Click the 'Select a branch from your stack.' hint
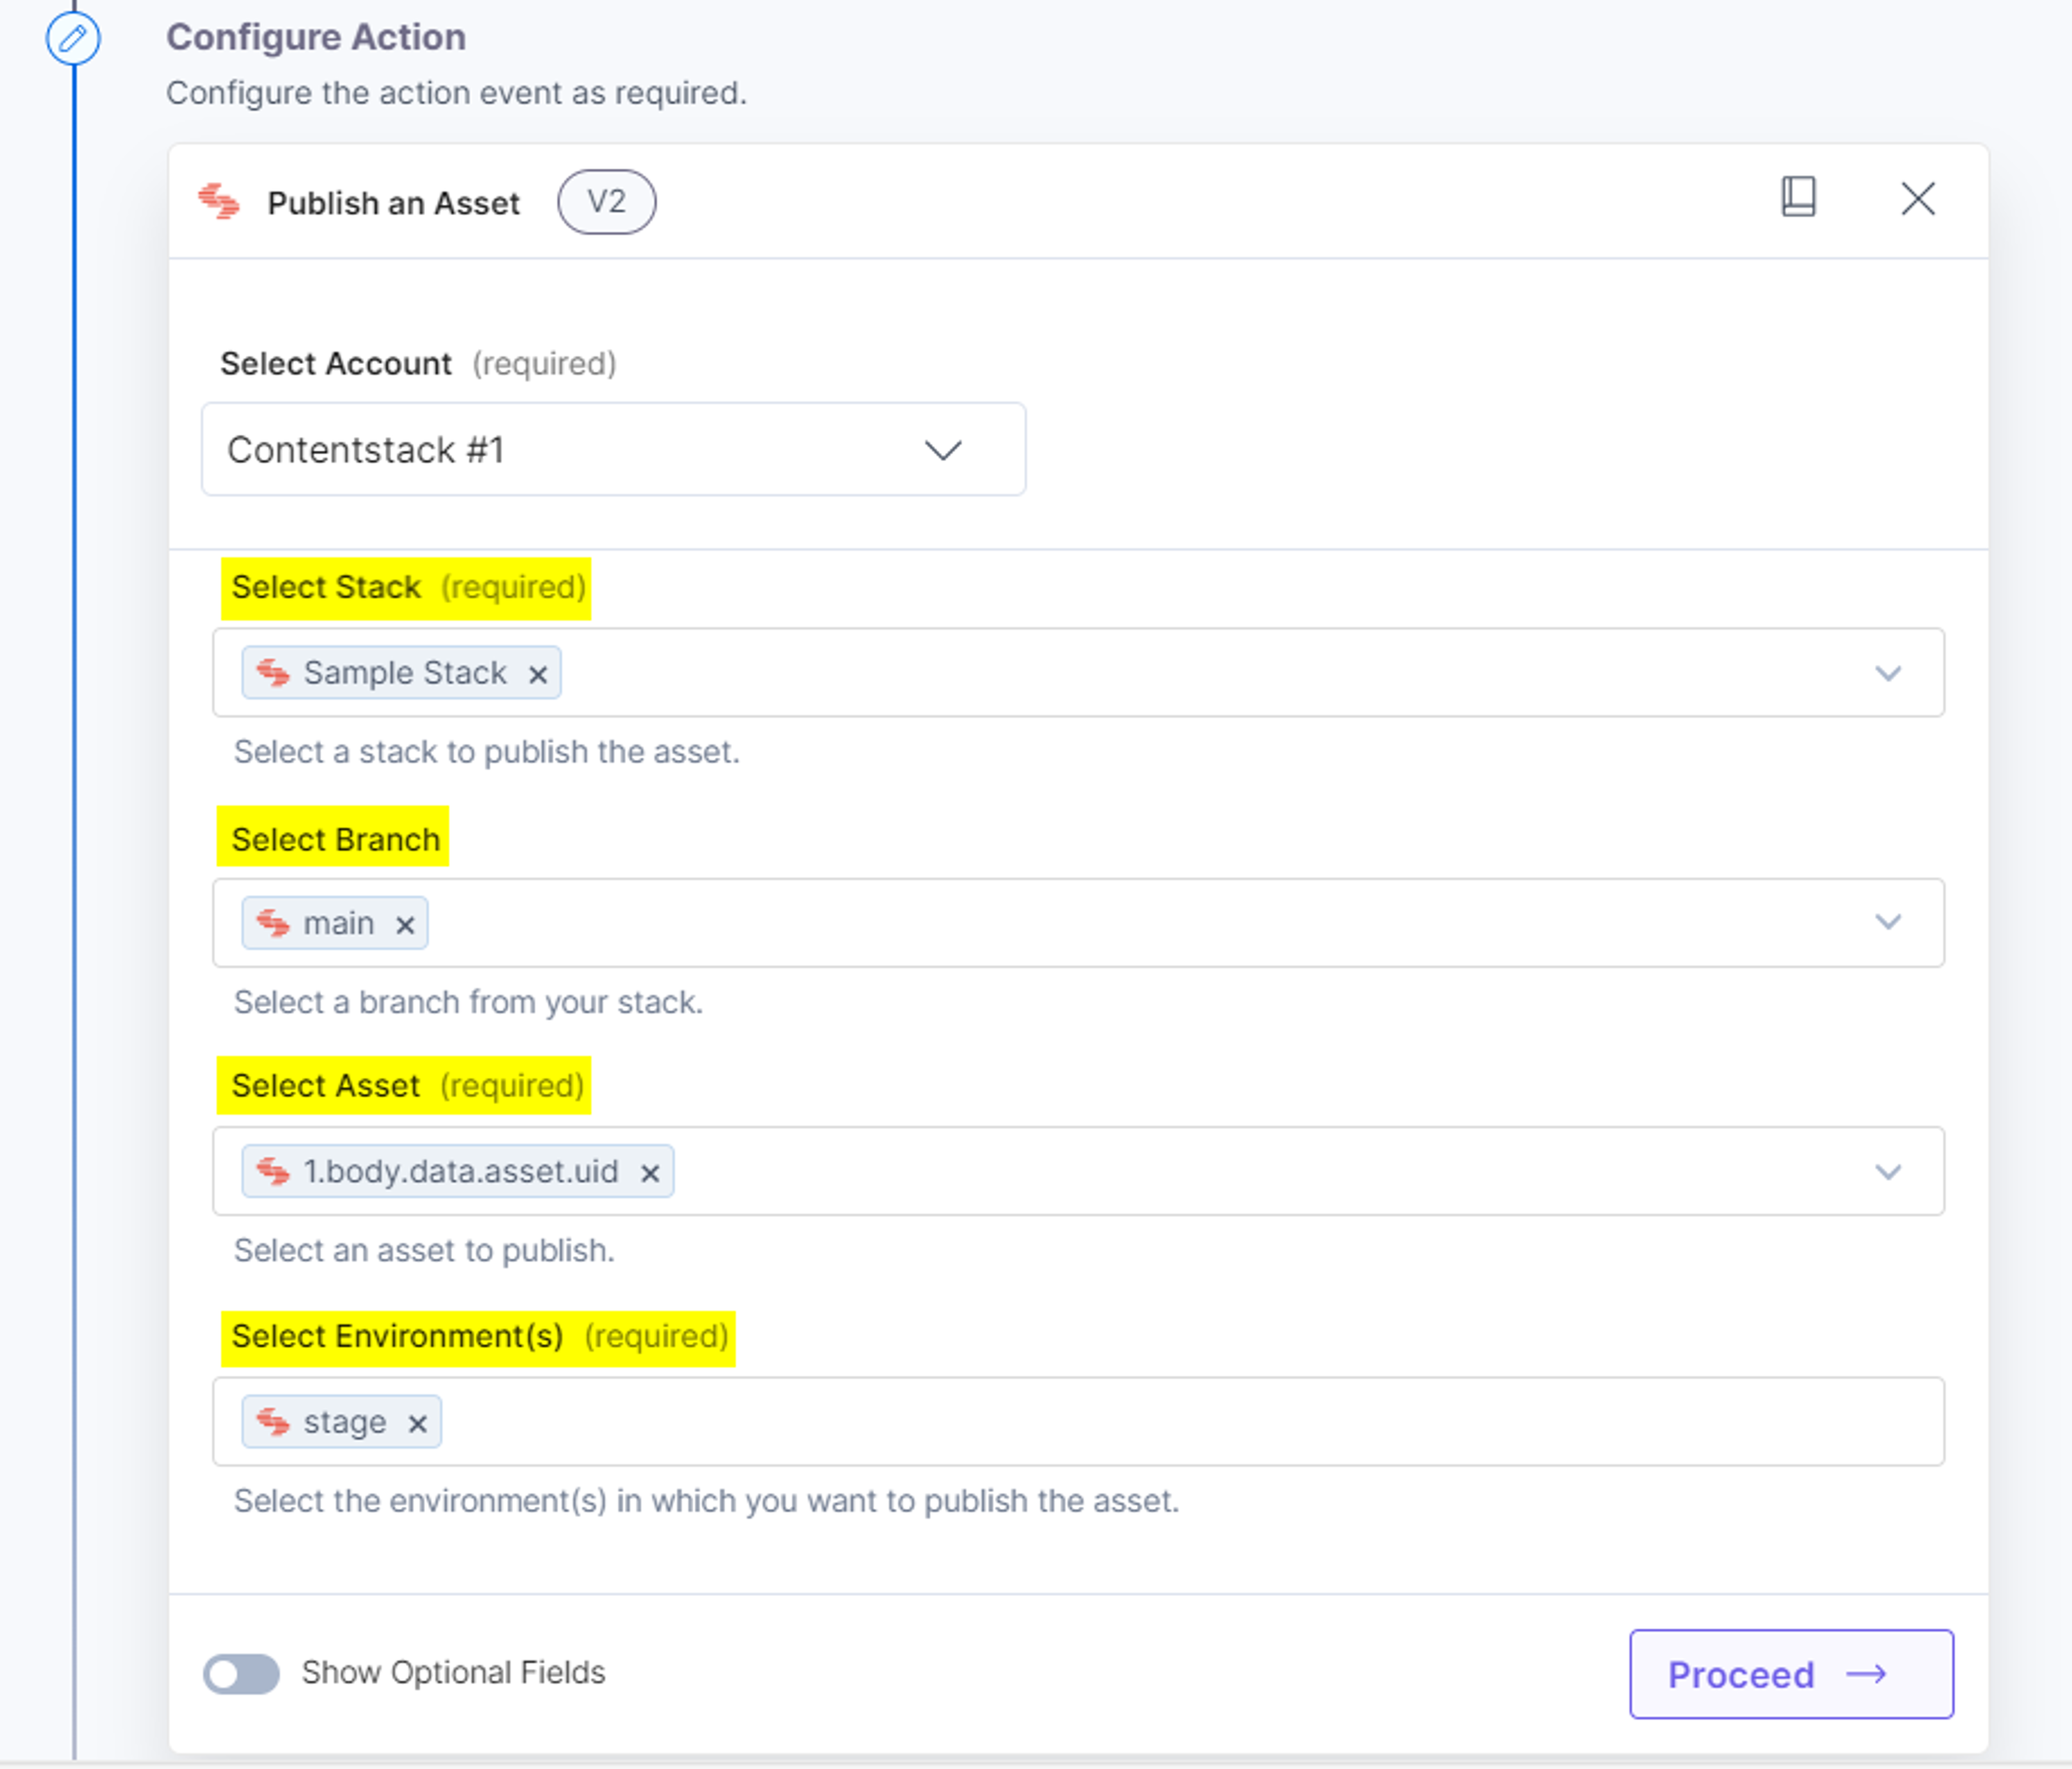 (x=468, y=1002)
